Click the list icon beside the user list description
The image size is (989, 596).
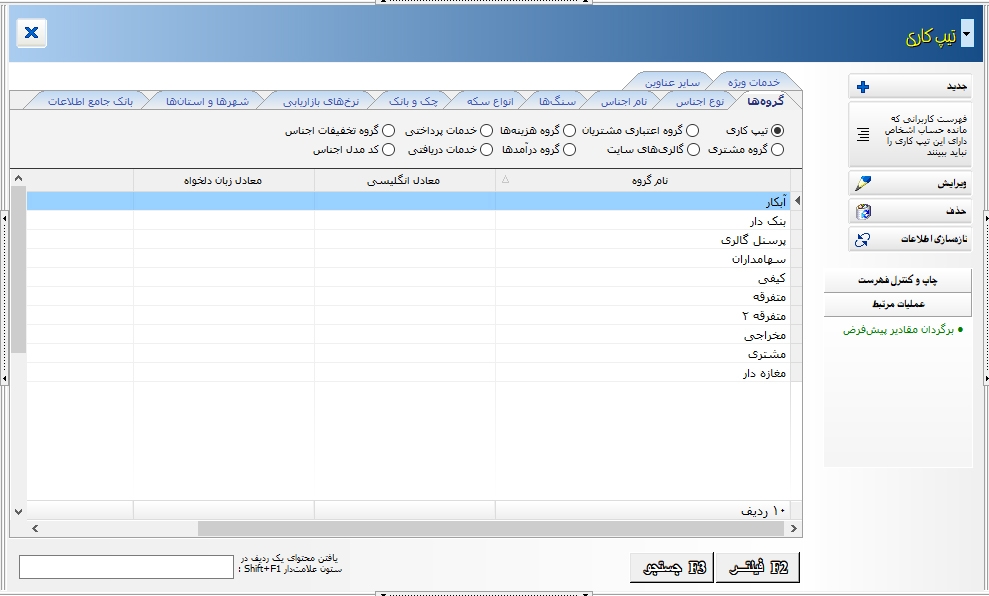pos(863,135)
